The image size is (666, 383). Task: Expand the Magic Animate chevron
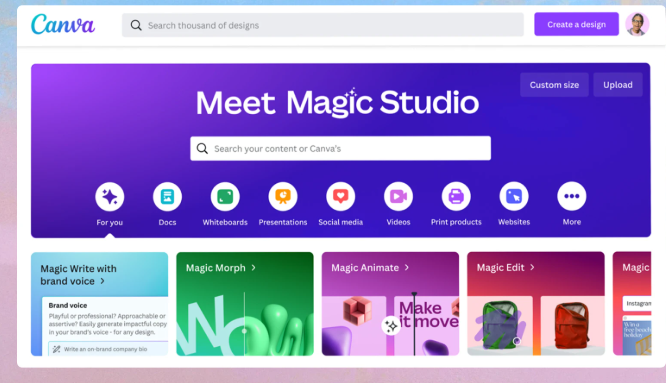click(x=406, y=268)
